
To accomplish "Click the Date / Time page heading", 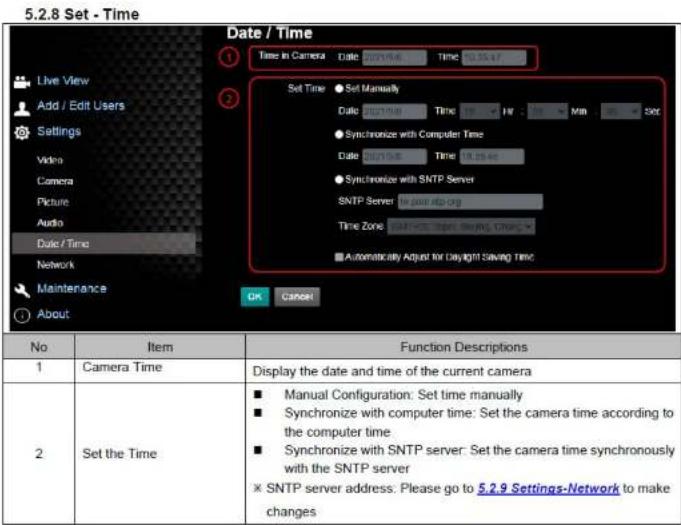I will click(270, 33).
